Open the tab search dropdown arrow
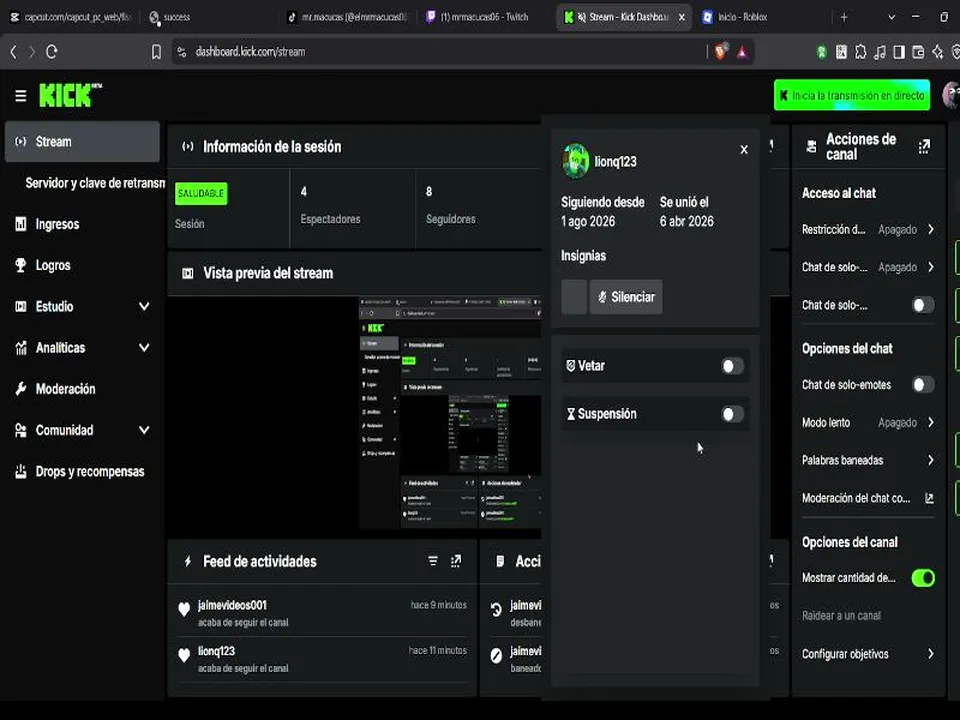This screenshot has width=960, height=720. pos(891,17)
